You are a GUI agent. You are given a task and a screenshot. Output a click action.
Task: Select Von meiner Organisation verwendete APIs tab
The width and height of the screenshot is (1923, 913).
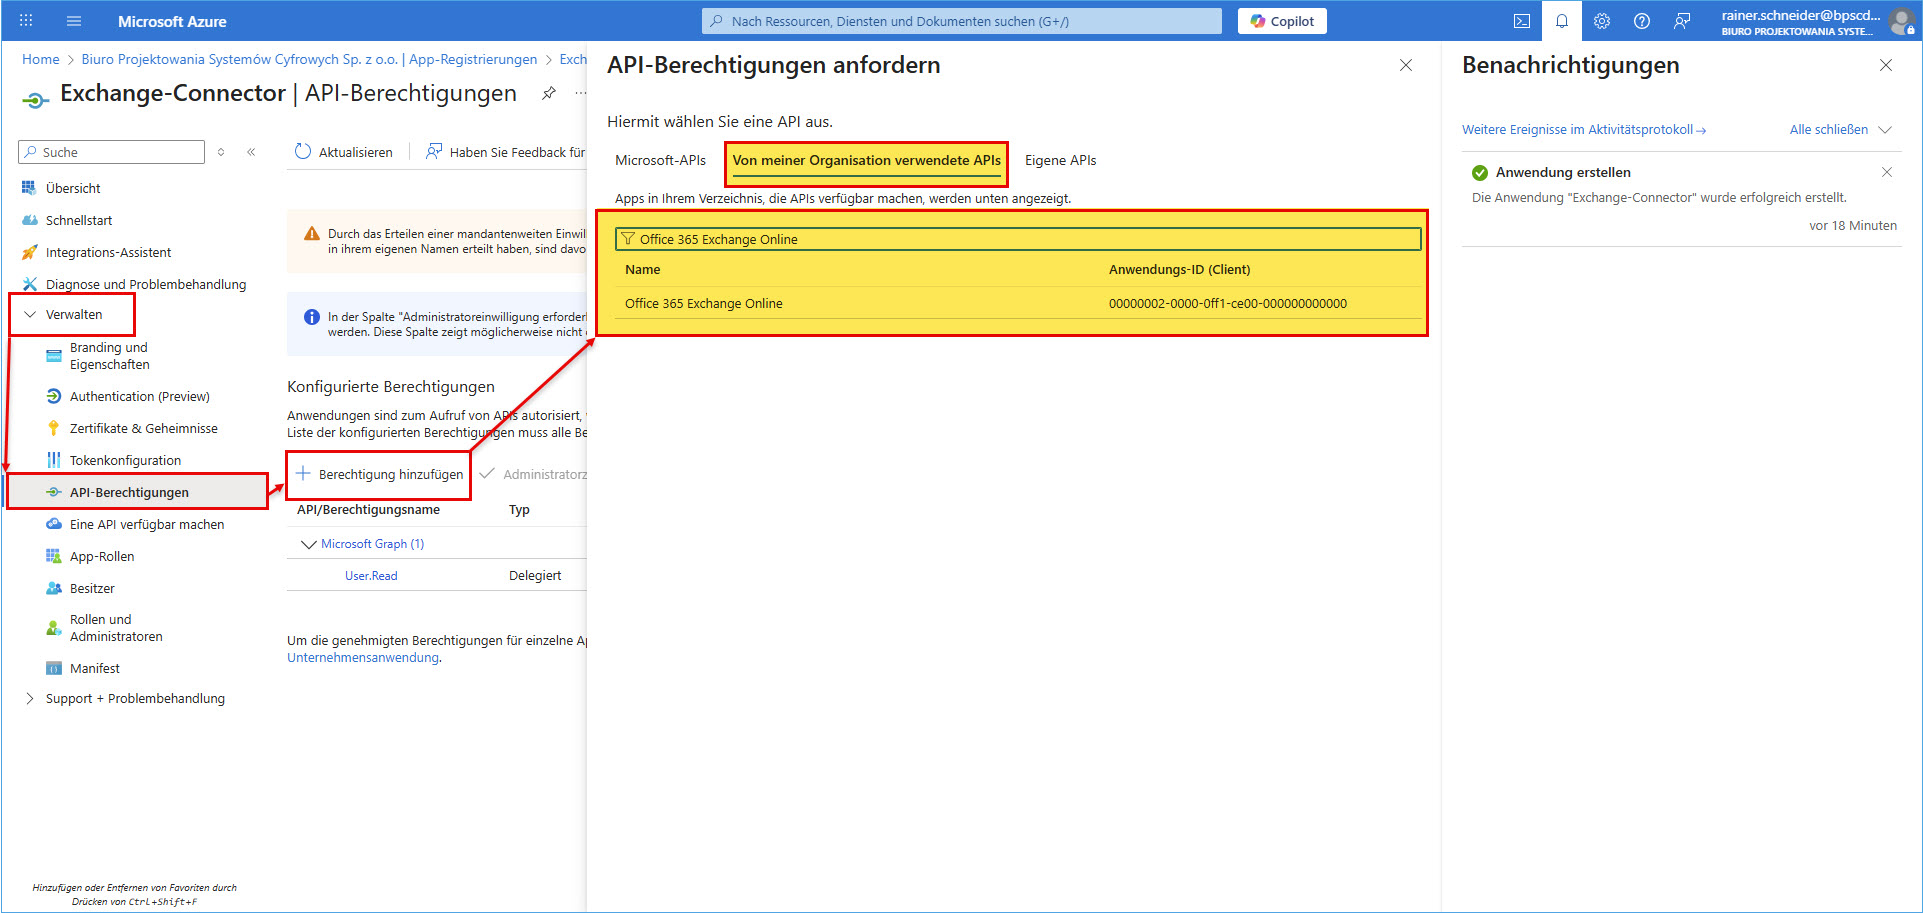(867, 160)
